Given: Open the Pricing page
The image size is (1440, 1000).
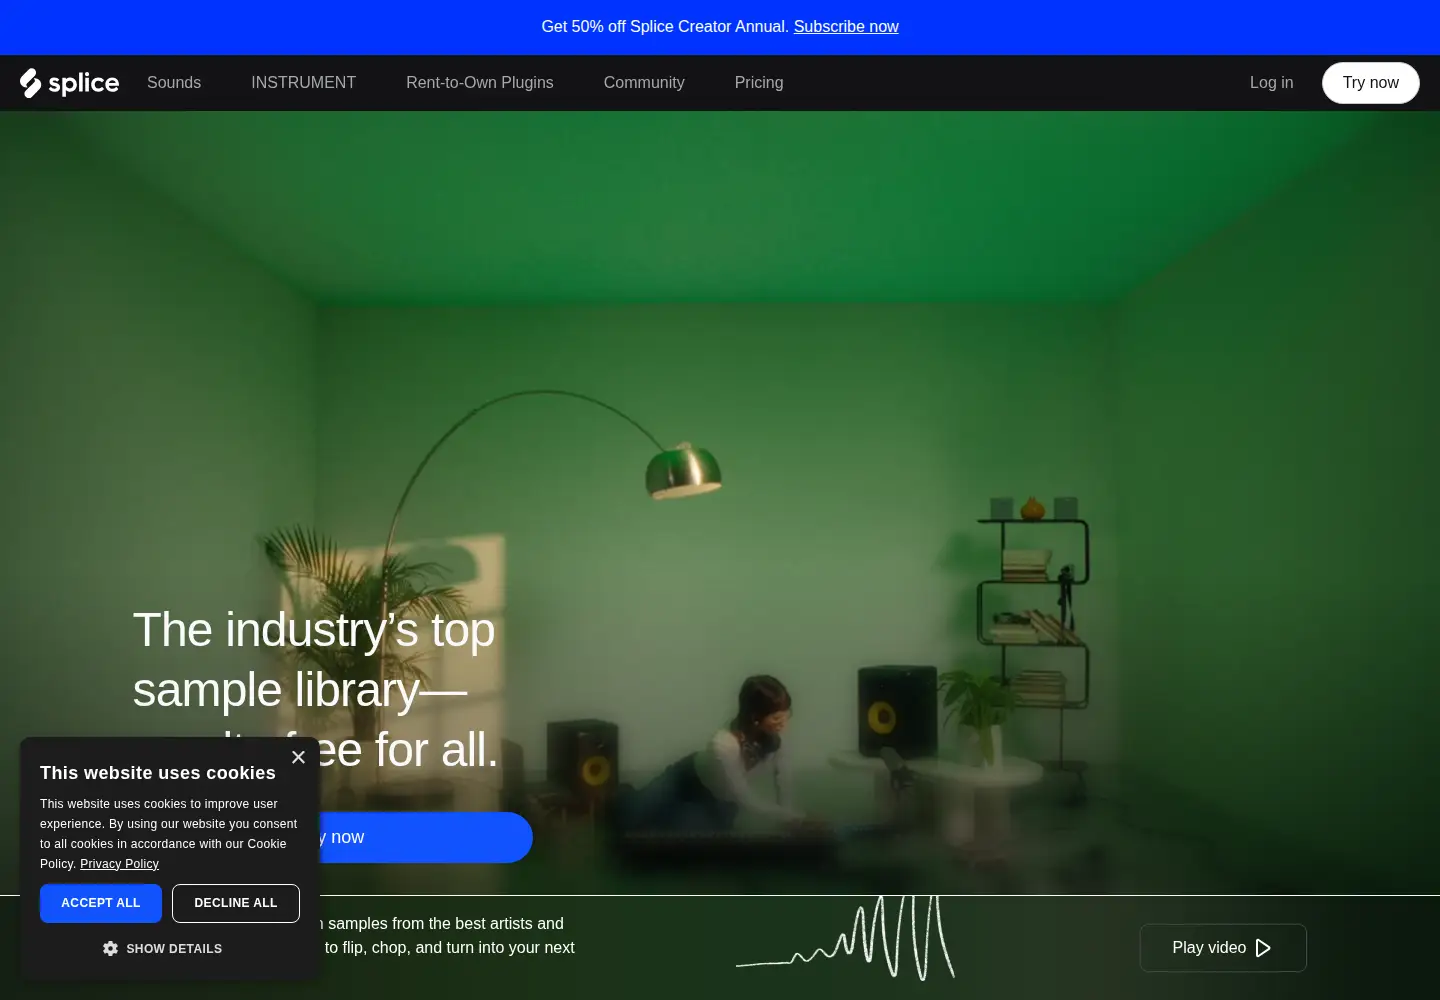Looking at the screenshot, I should click(759, 83).
